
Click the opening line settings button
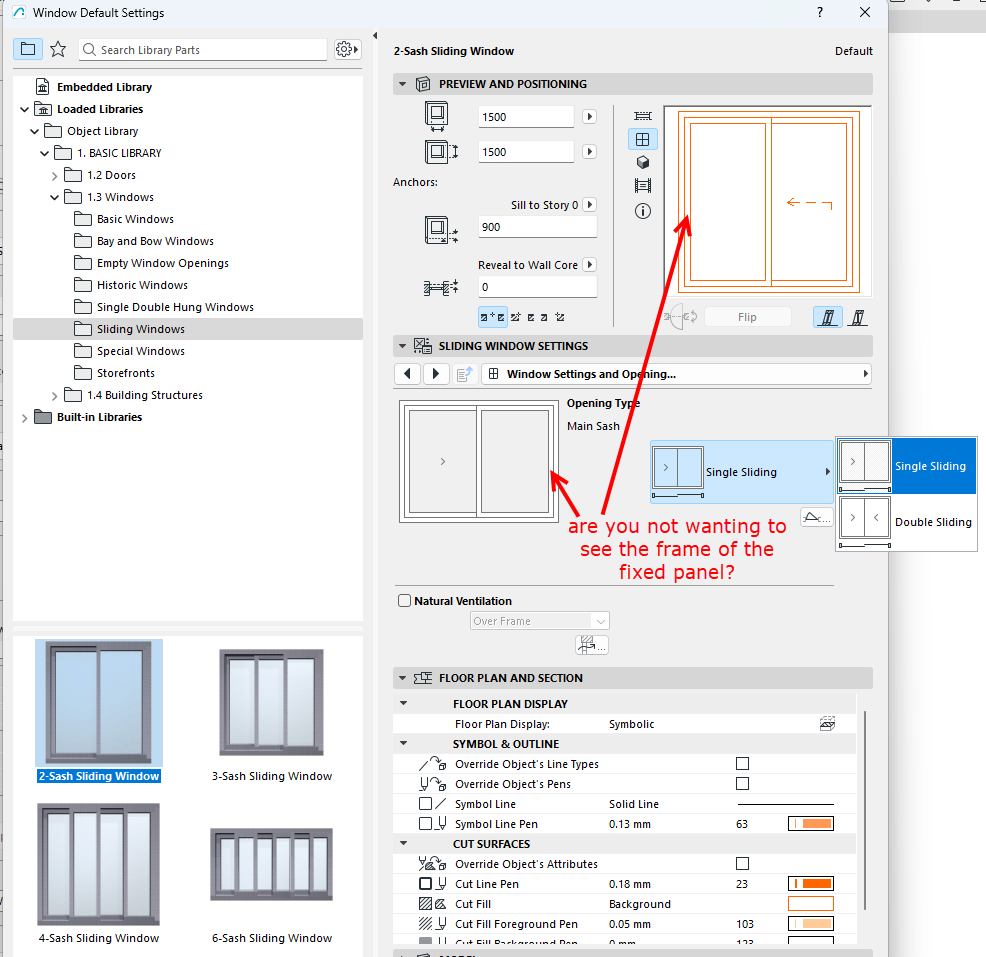pyautogui.click(x=817, y=518)
